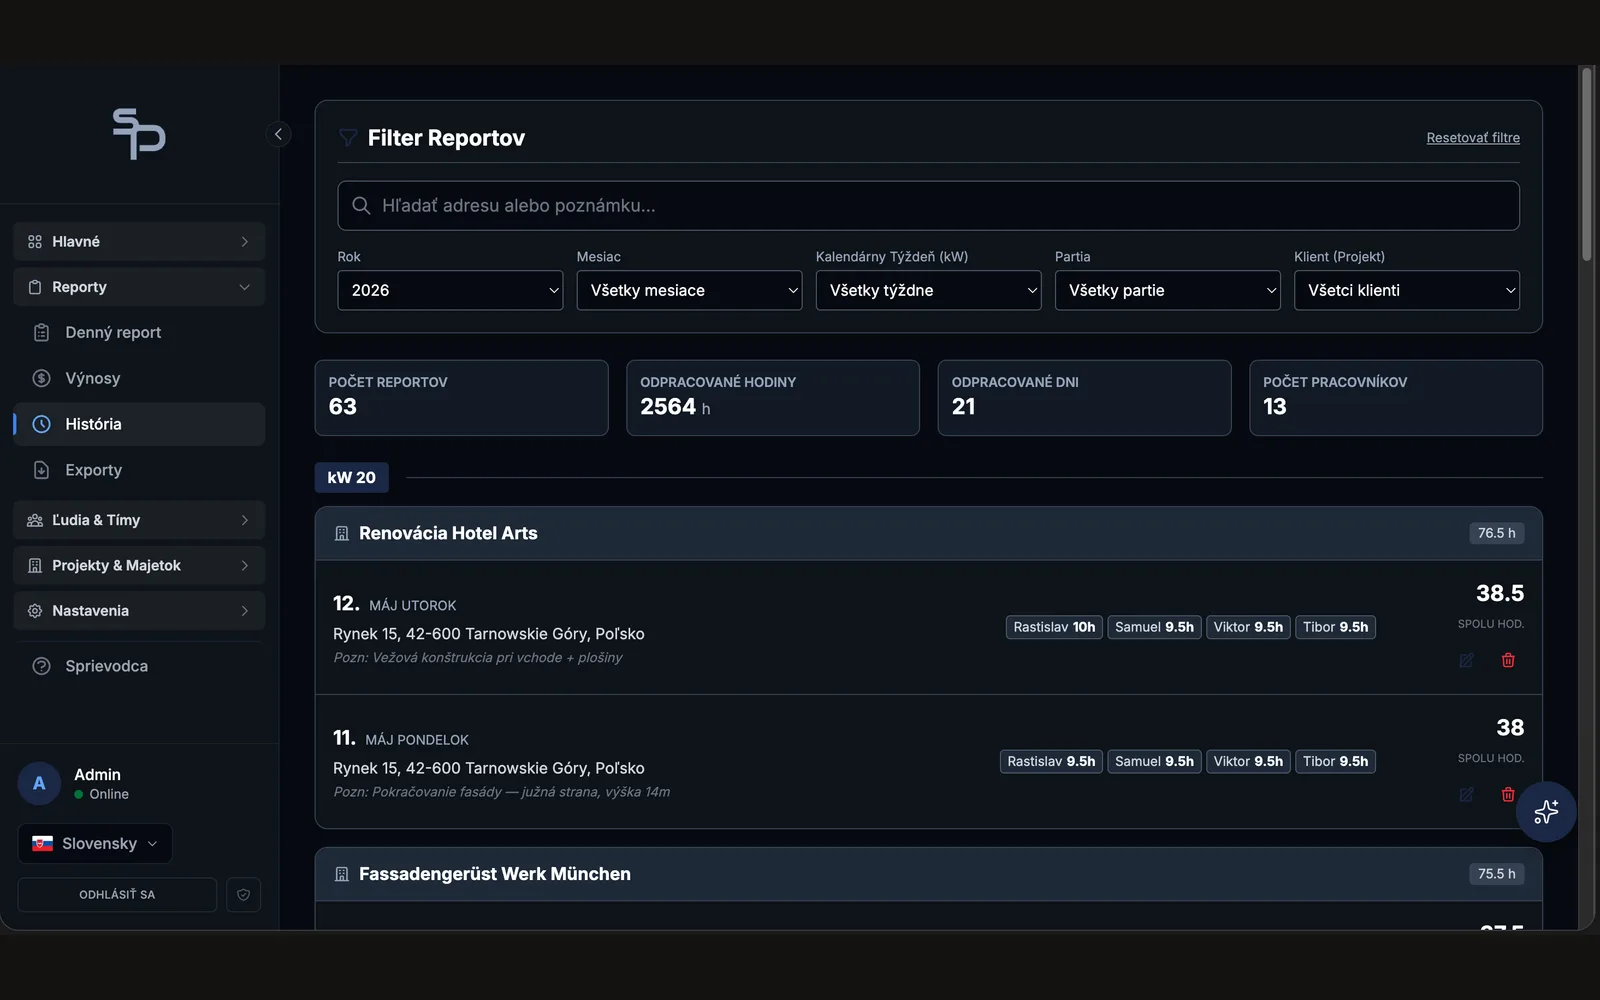Expand Nastavenia section

coord(139,611)
